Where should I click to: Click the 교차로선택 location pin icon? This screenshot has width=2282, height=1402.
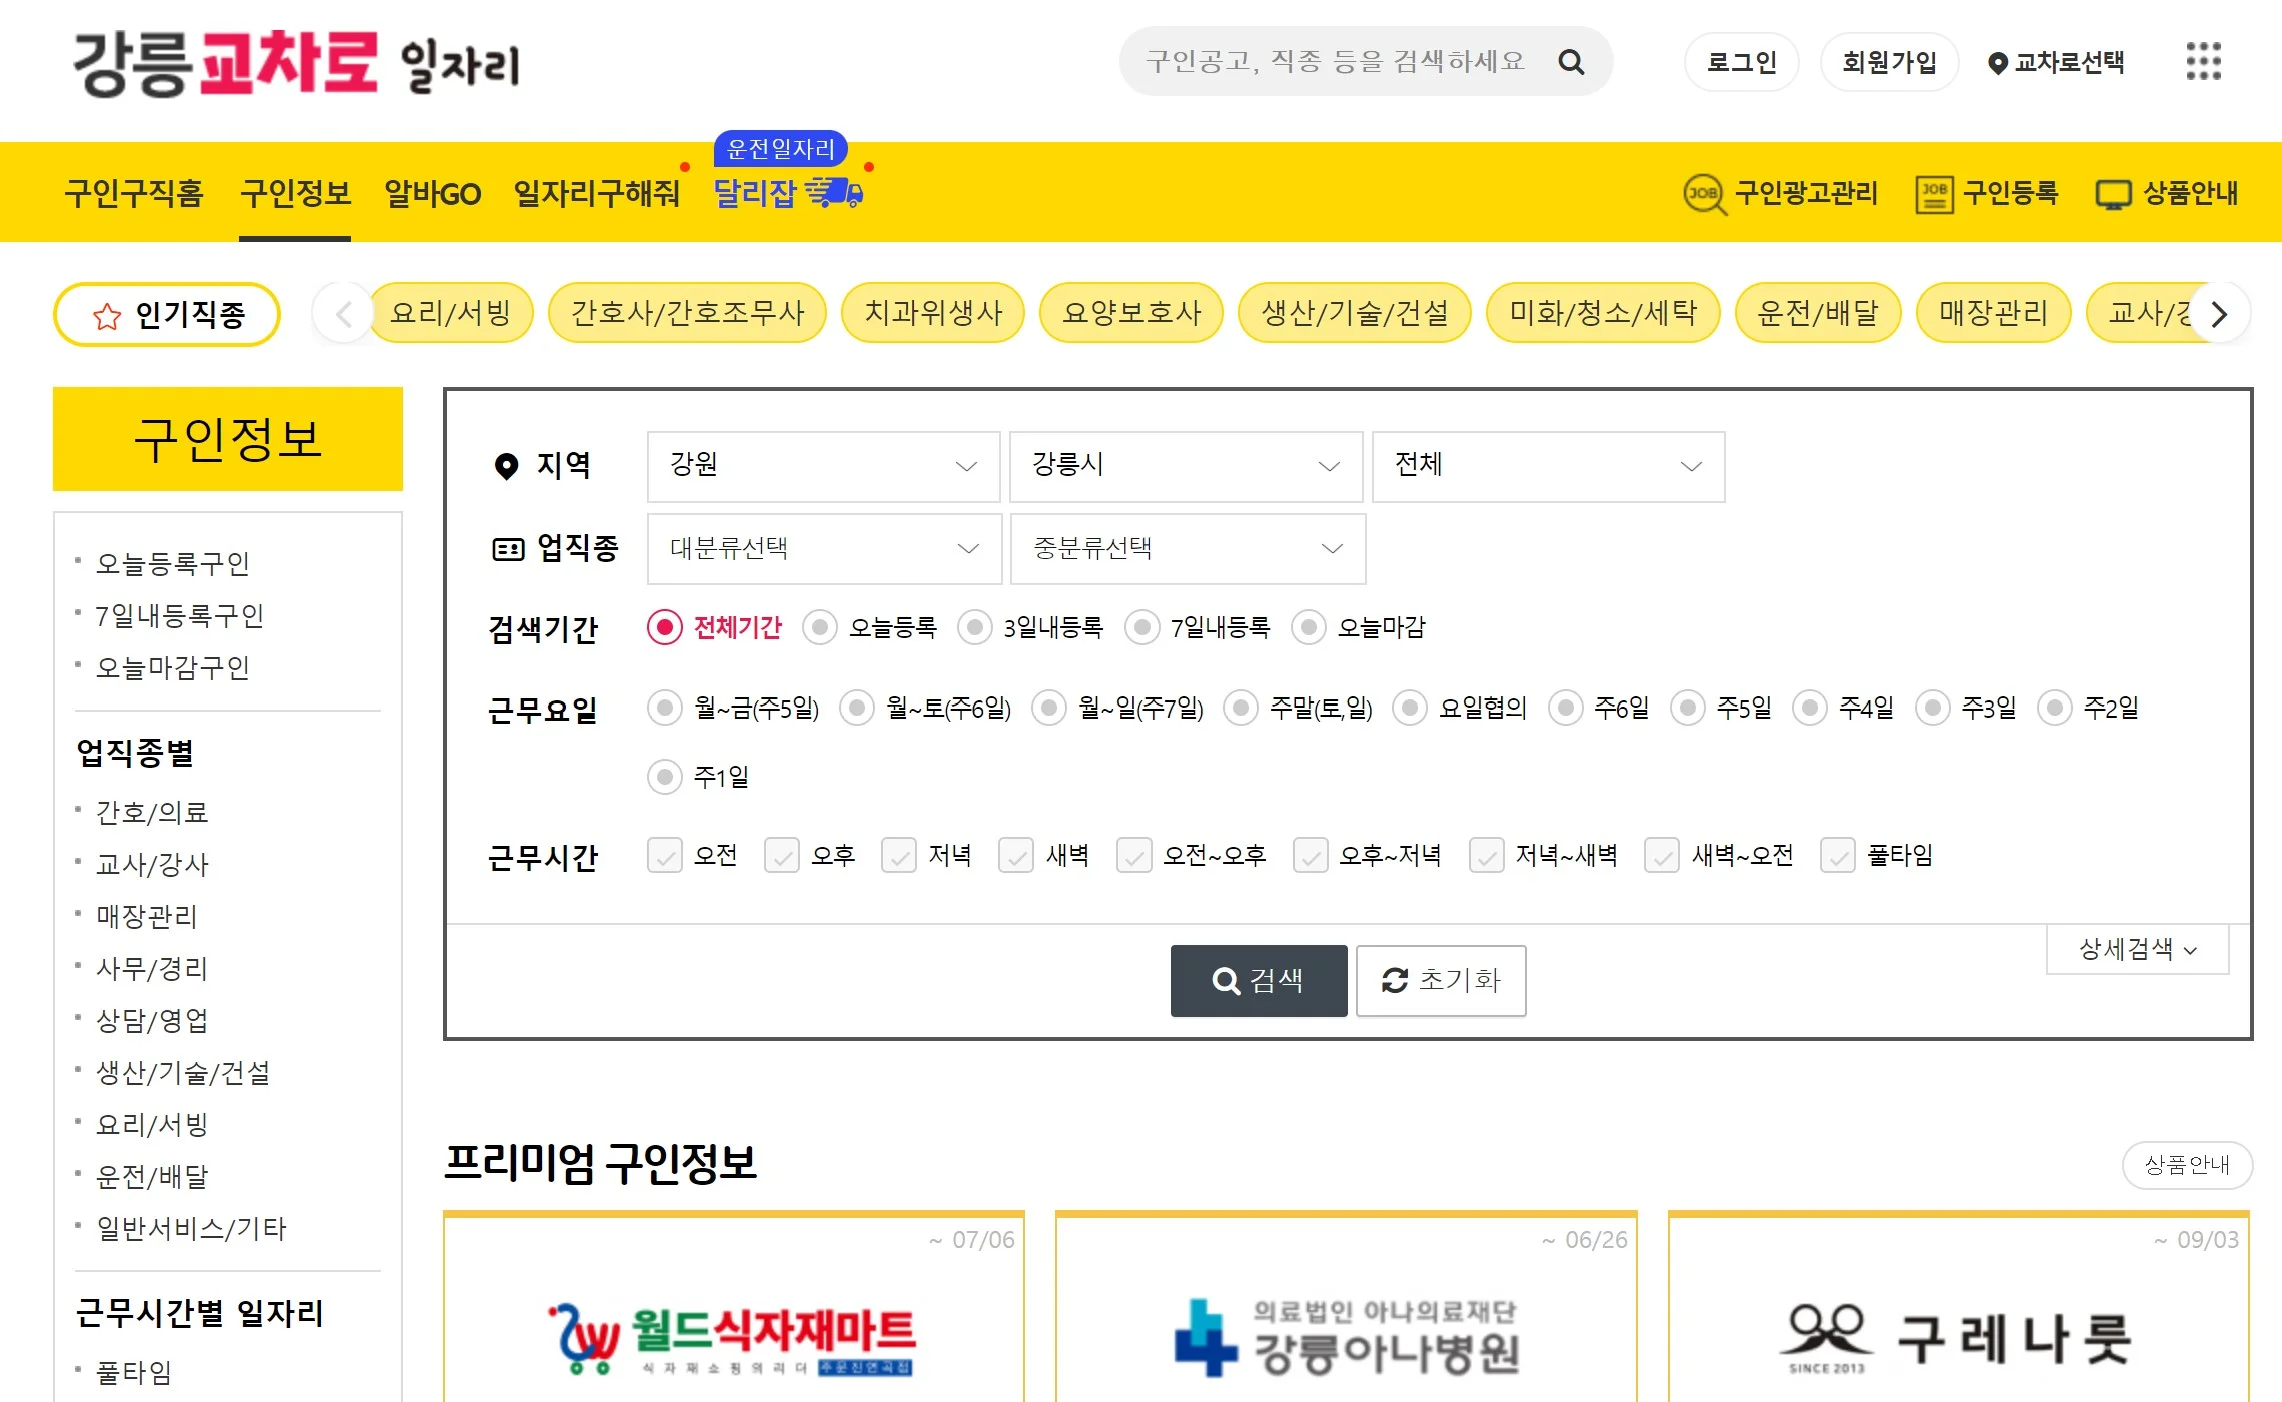1997,63
